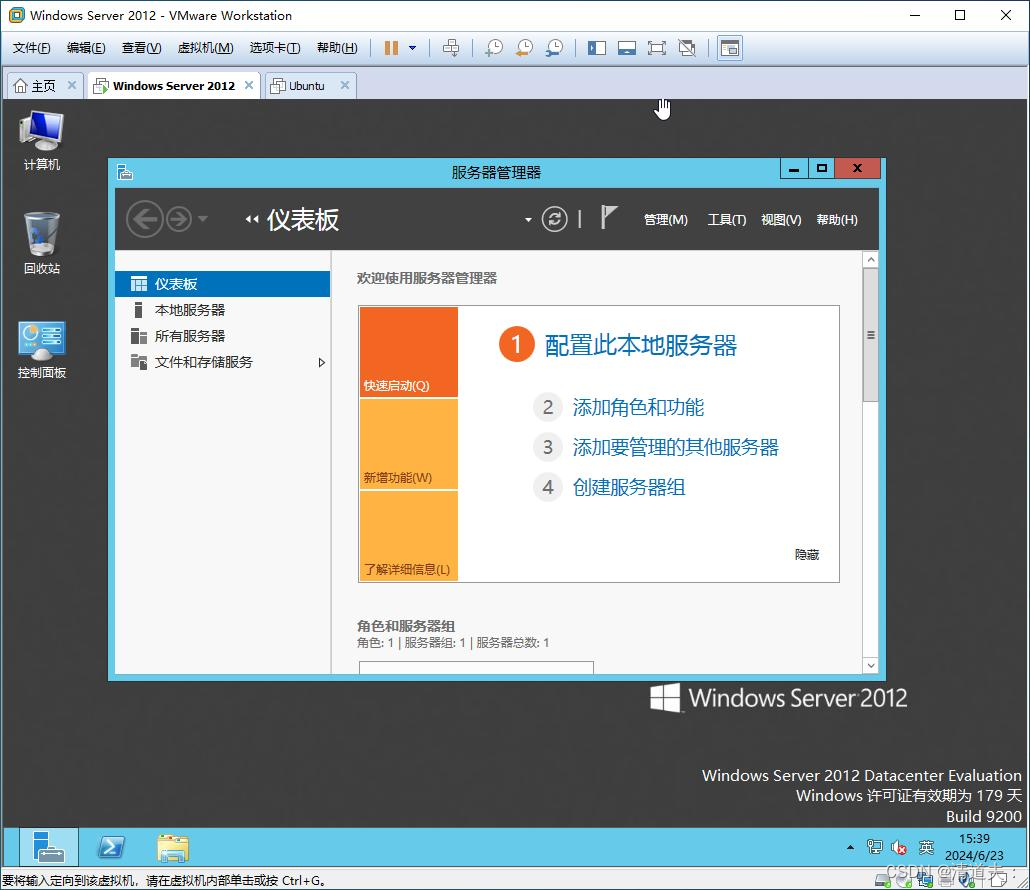Select the 控制面板 desktop icon

pyautogui.click(x=41, y=349)
